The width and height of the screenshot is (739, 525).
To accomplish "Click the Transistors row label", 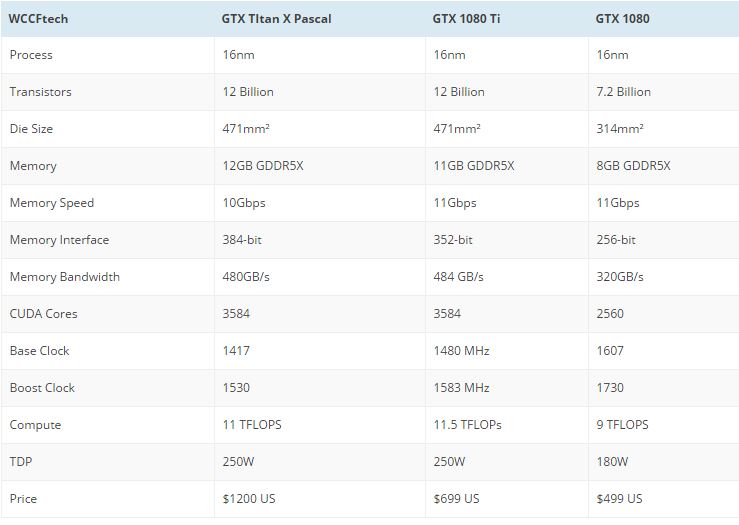I will pos(41,92).
